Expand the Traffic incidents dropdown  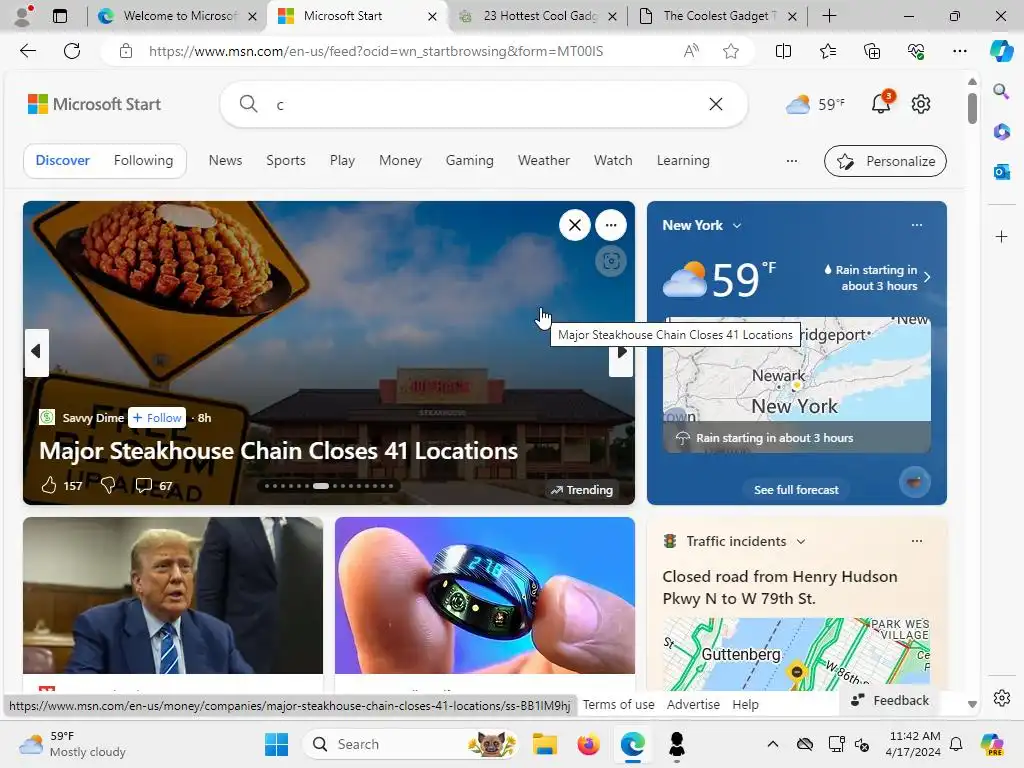point(801,541)
